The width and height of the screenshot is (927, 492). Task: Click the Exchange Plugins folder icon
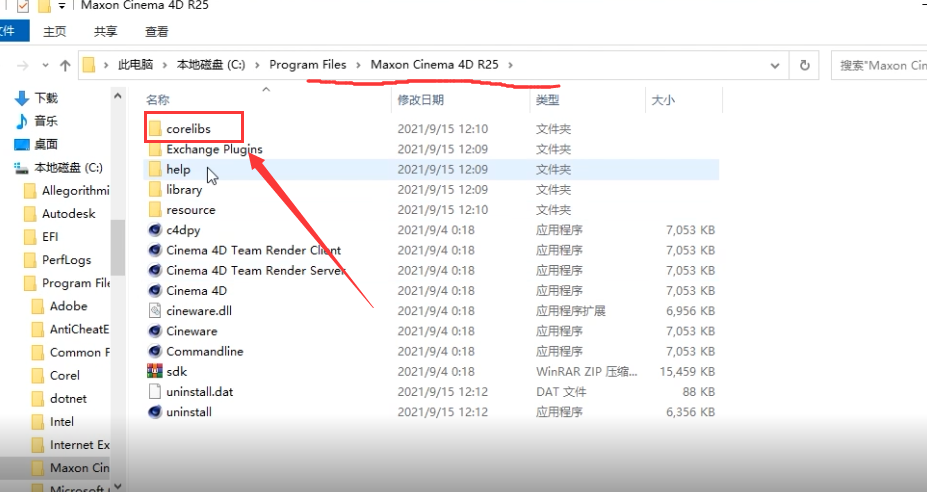pos(155,149)
